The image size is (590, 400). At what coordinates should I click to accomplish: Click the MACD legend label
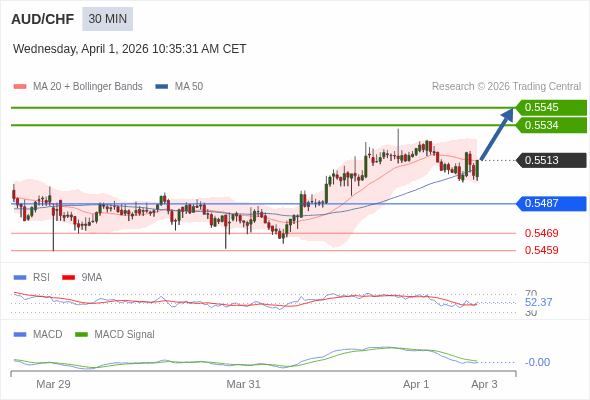point(48,335)
